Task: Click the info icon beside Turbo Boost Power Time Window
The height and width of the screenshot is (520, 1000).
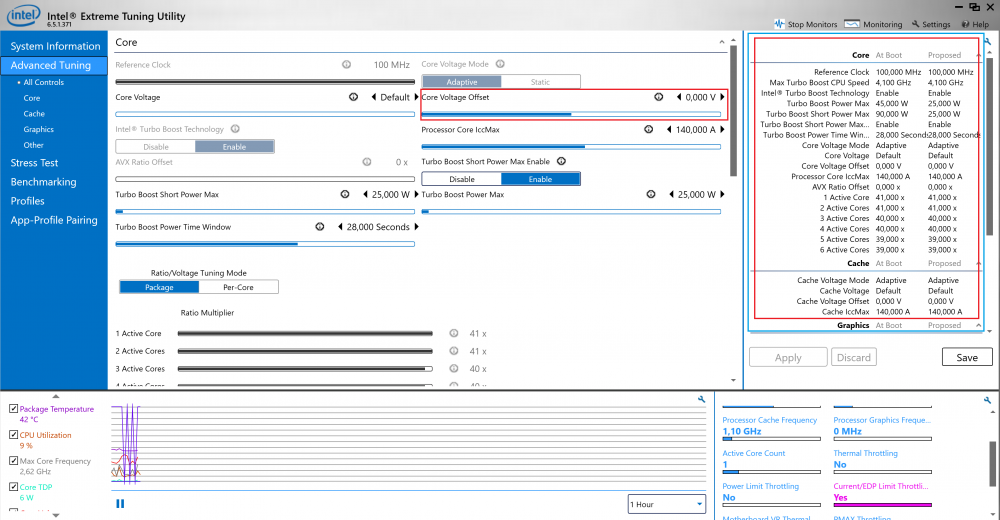Action: [319, 227]
